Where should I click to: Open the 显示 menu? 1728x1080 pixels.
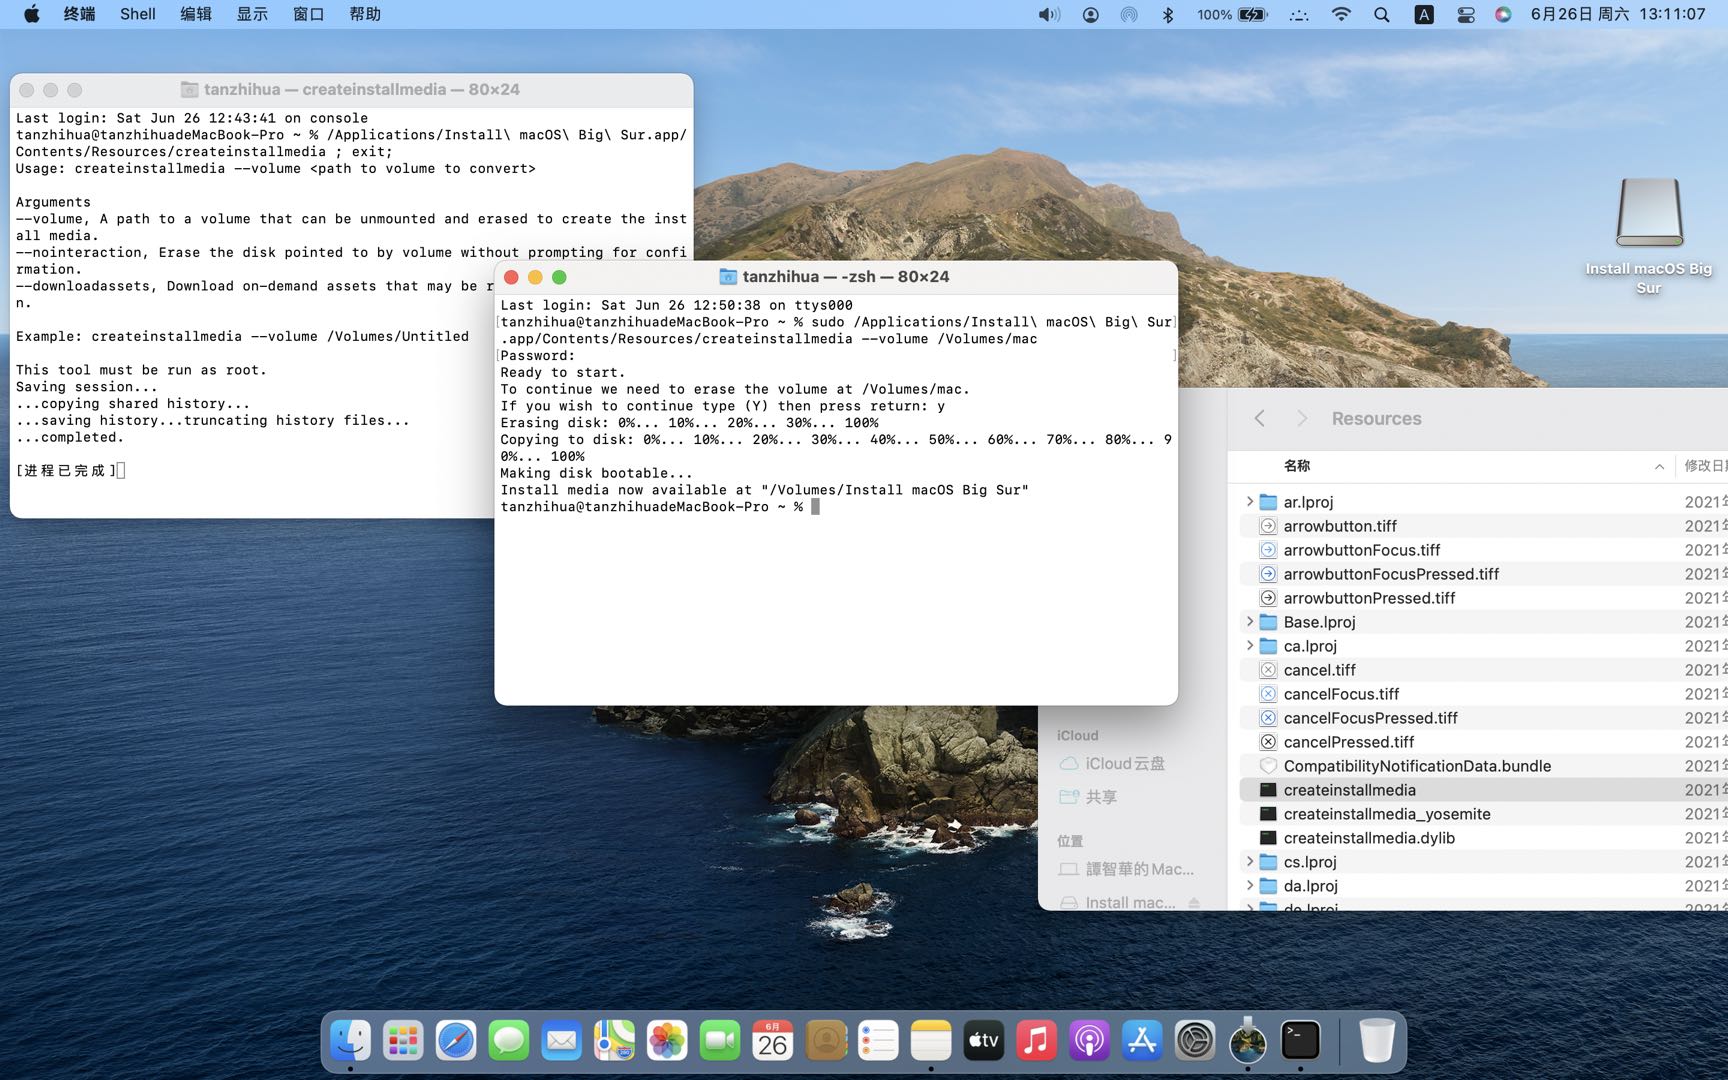[252, 14]
